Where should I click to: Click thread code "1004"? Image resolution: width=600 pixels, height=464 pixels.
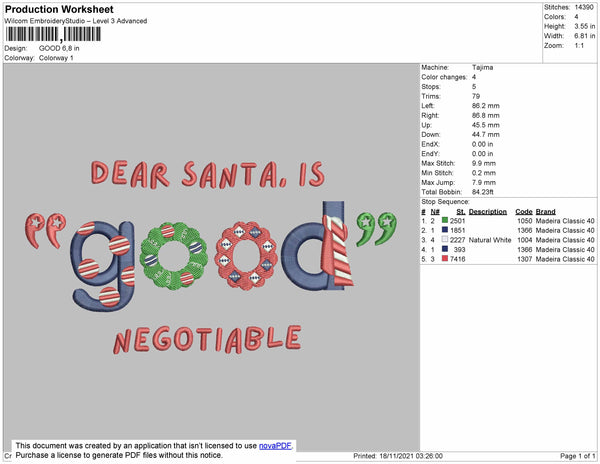(525, 240)
